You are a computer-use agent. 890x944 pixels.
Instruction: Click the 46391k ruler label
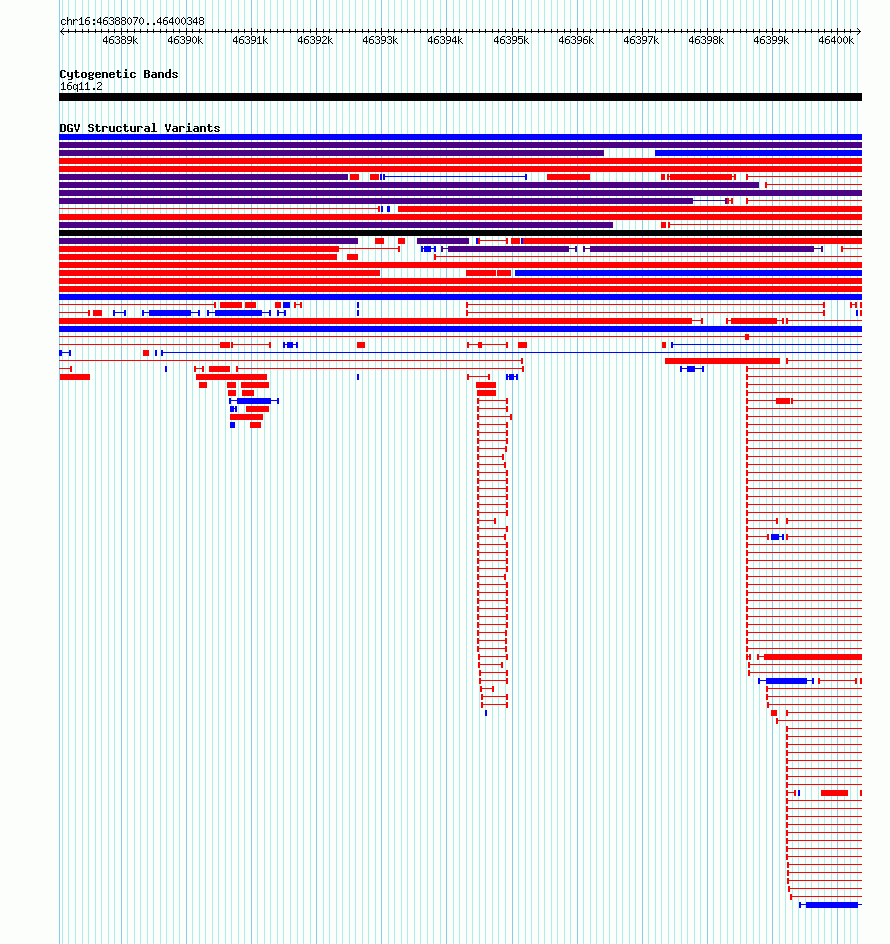(250, 40)
